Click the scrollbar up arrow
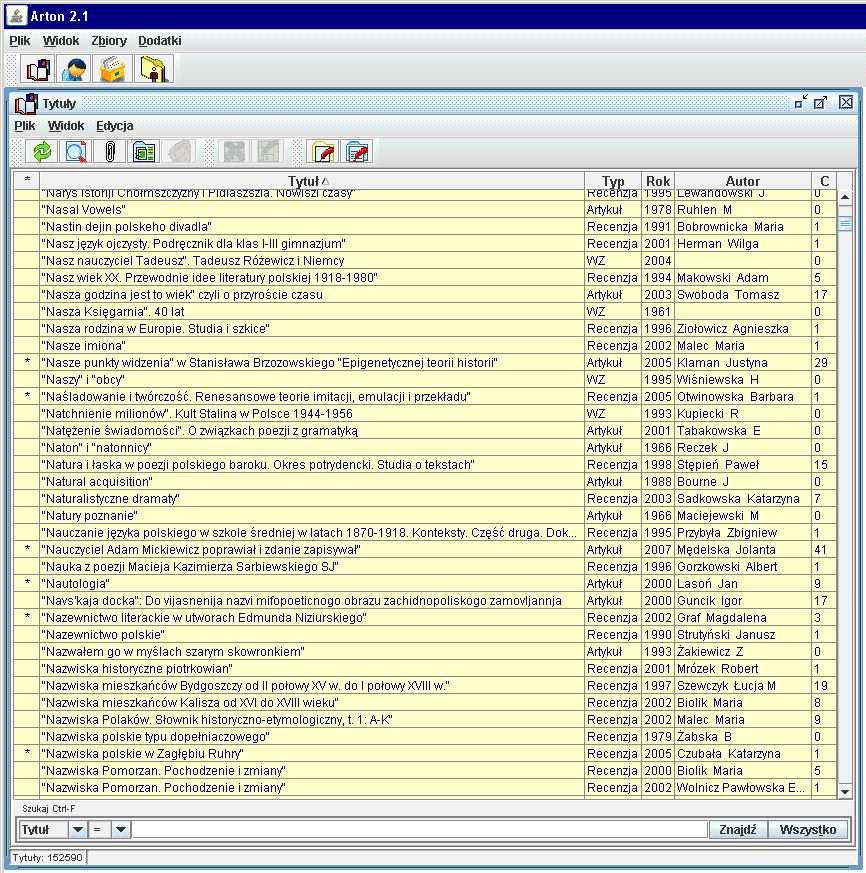 tap(845, 197)
